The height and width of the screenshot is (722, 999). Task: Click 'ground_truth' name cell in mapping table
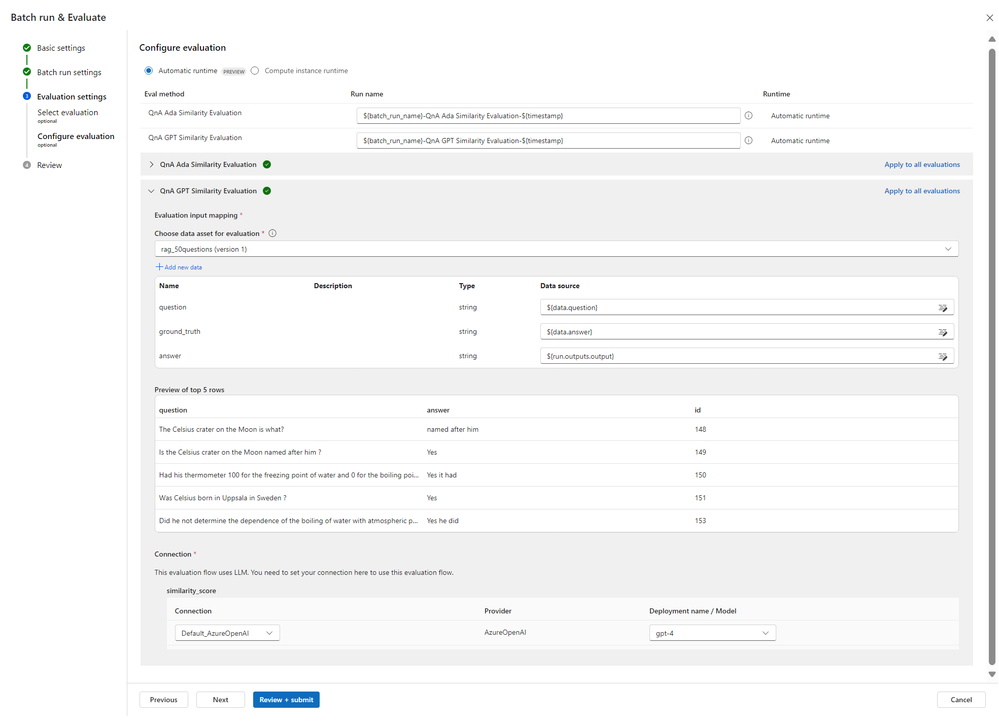point(180,332)
